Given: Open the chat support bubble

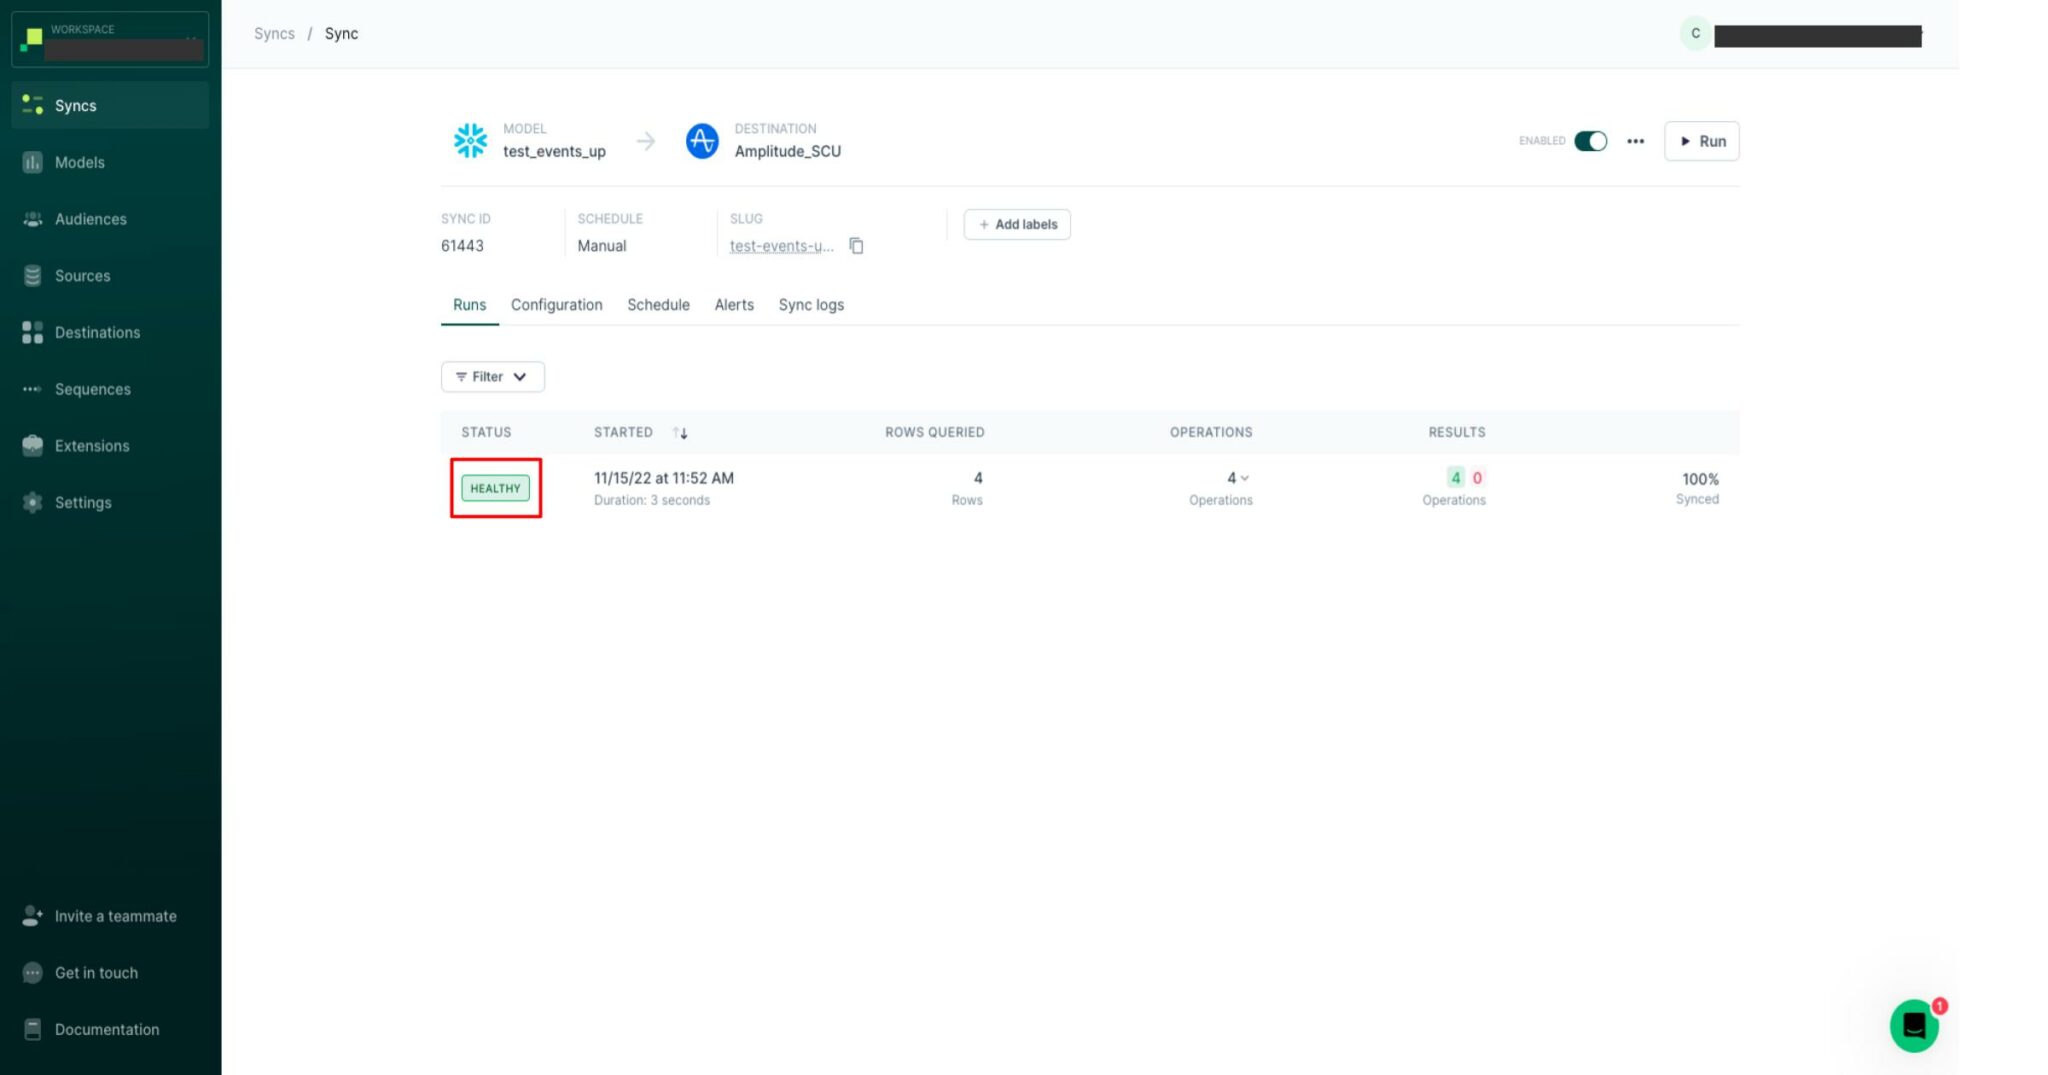Looking at the screenshot, I should point(1913,1025).
